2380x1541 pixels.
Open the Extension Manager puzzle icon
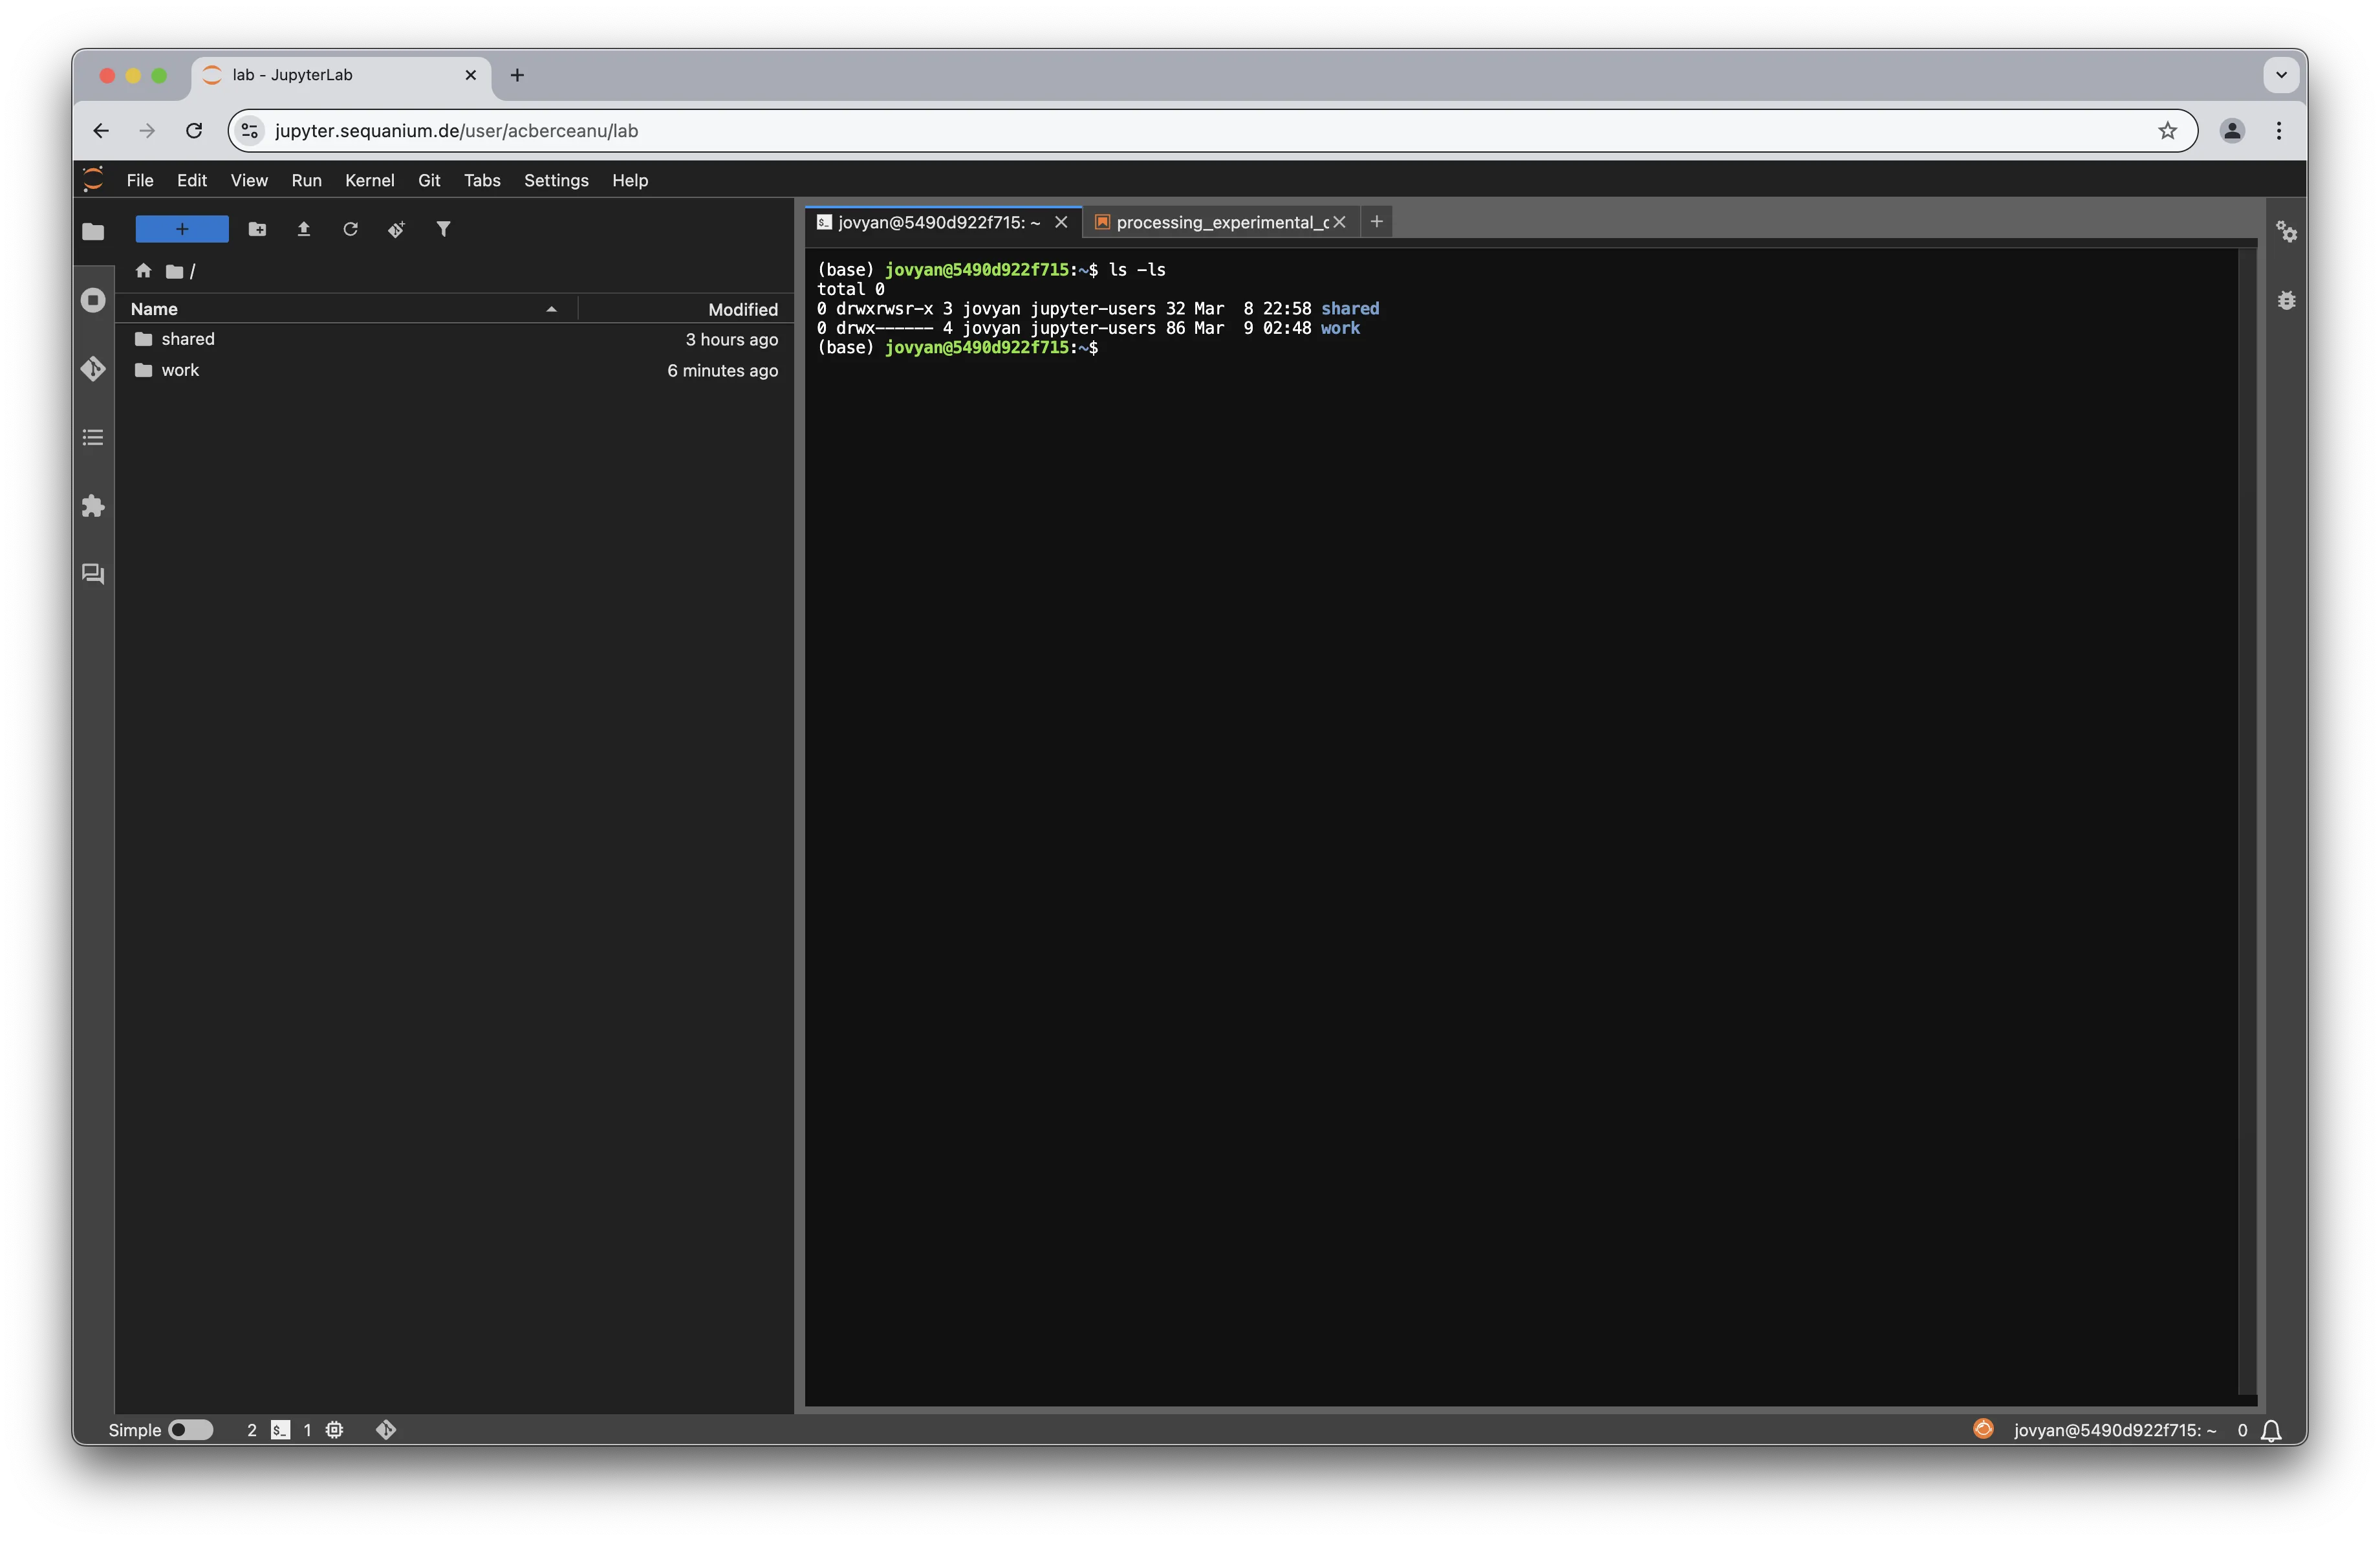point(93,506)
